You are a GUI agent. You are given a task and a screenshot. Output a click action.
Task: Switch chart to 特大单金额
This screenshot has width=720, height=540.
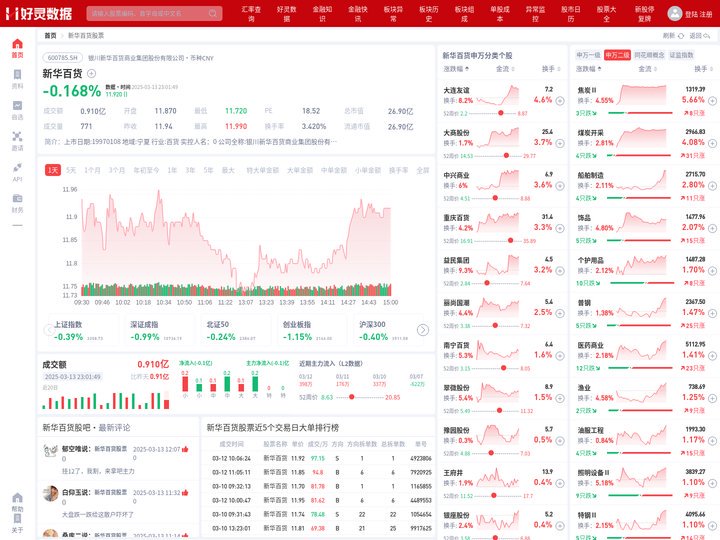pyautogui.click(x=263, y=170)
